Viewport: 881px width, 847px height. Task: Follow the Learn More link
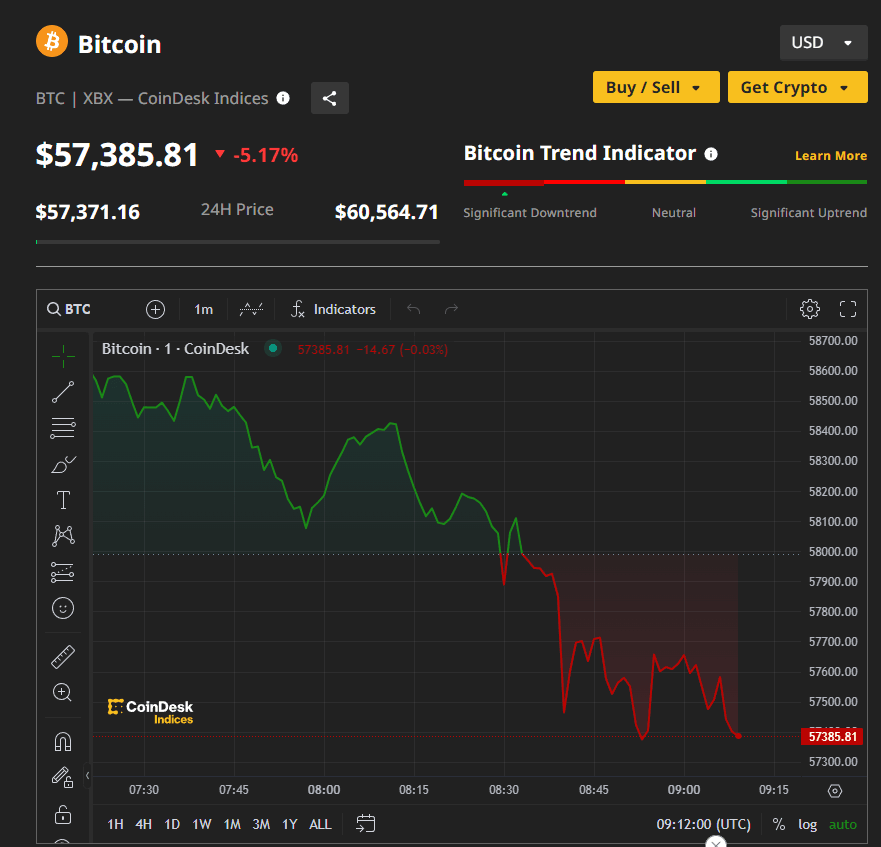[x=830, y=156]
